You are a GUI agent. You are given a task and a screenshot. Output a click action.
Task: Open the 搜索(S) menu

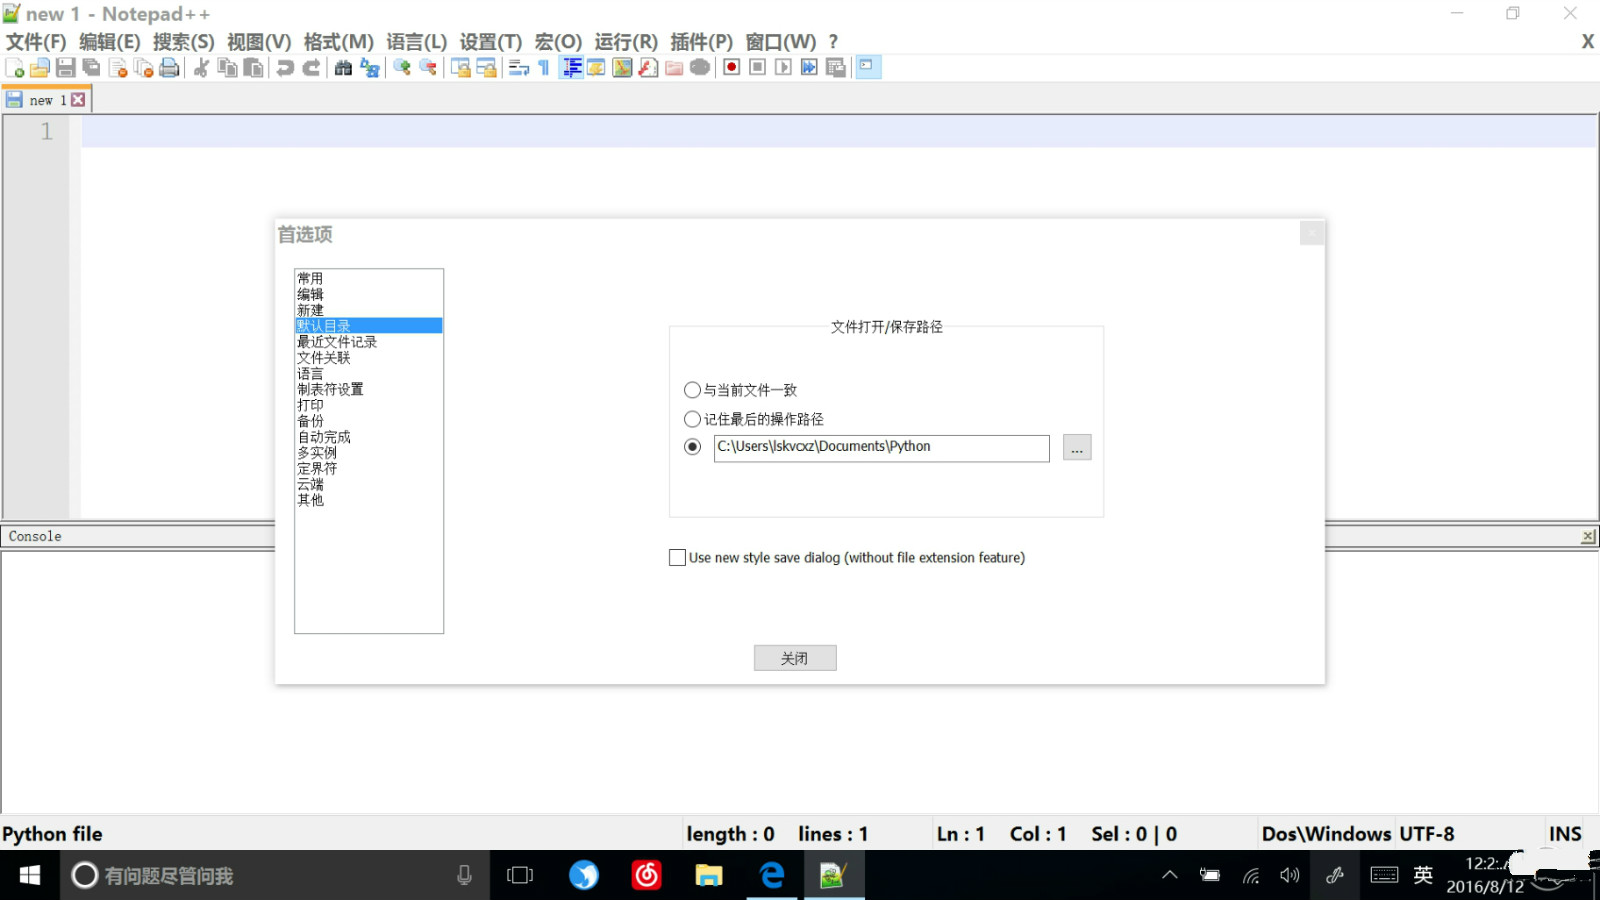coord(184,42)
